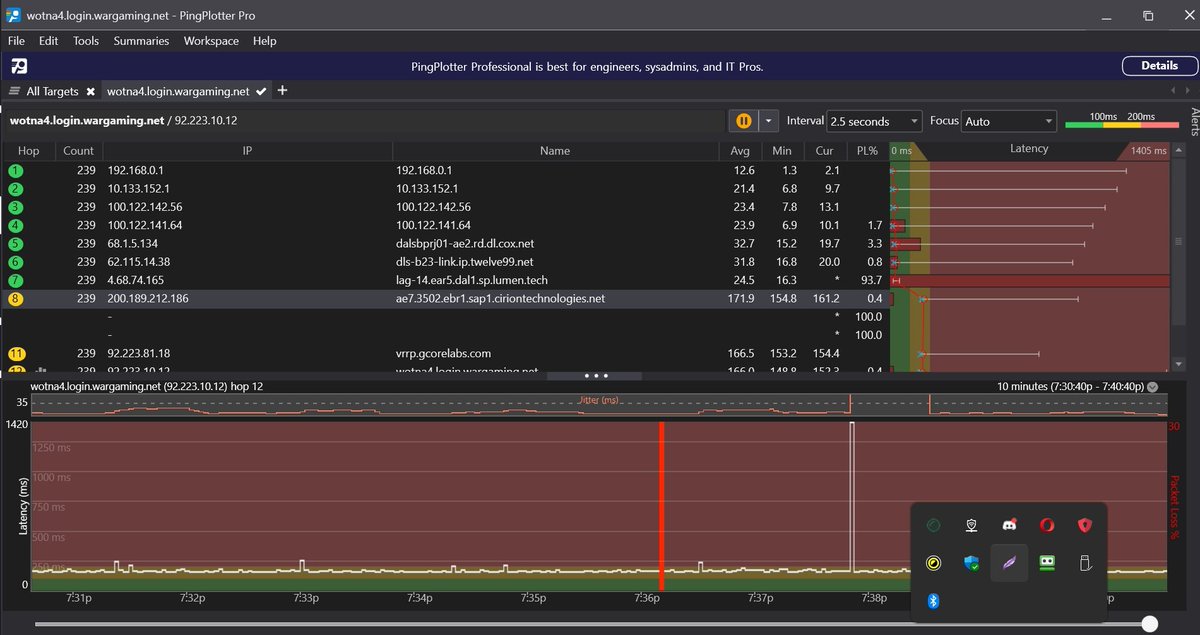Click the purple feather tray icon

click(x=1009, y=563)
